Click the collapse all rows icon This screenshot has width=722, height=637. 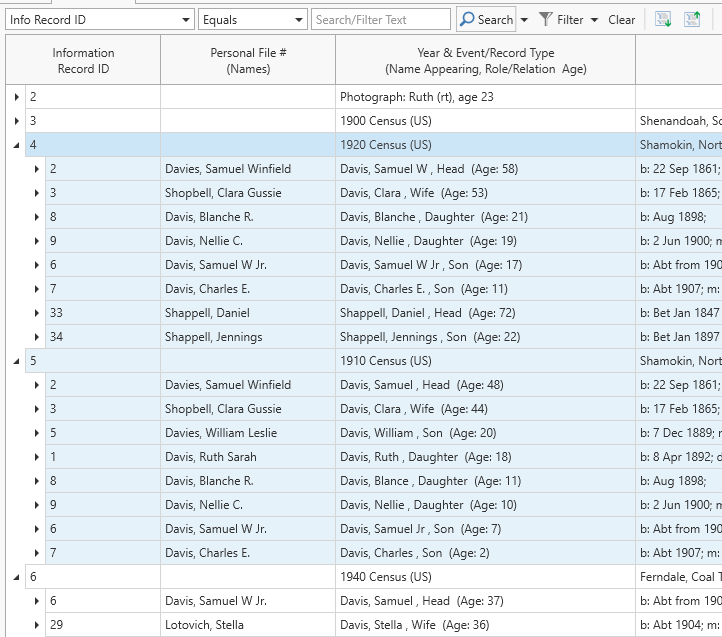(x=692, y=19)
